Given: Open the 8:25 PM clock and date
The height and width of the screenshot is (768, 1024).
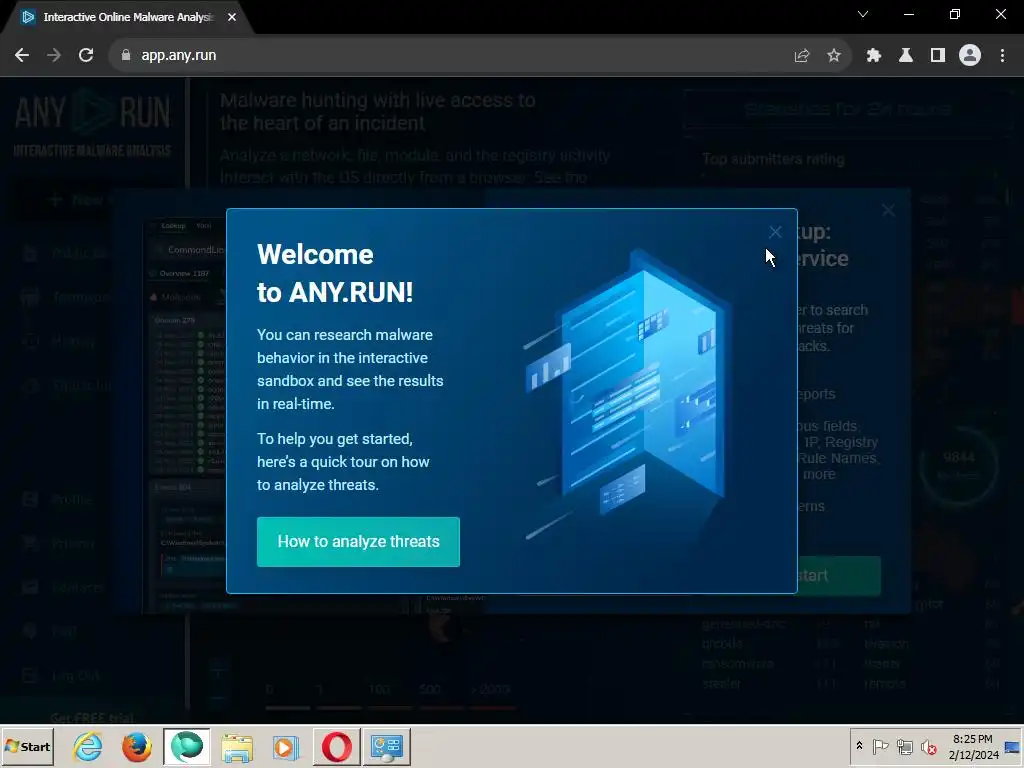Looking at the screenshot, I should [x=973, y=746].
